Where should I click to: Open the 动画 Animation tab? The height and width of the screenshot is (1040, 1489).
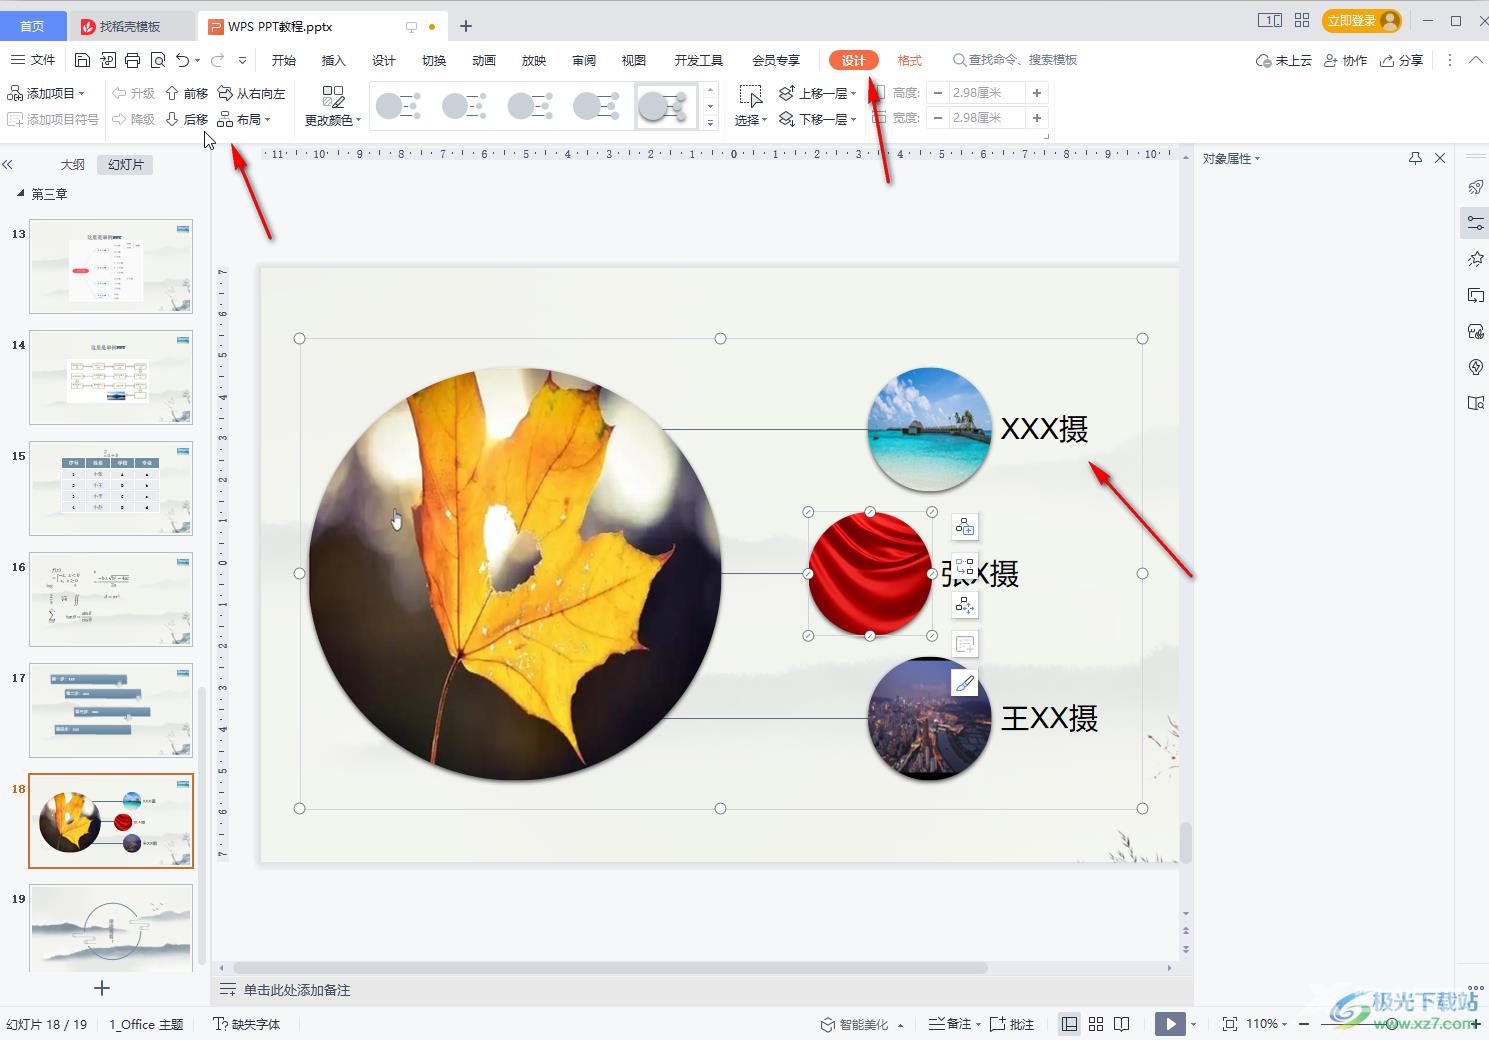[484, 60]
